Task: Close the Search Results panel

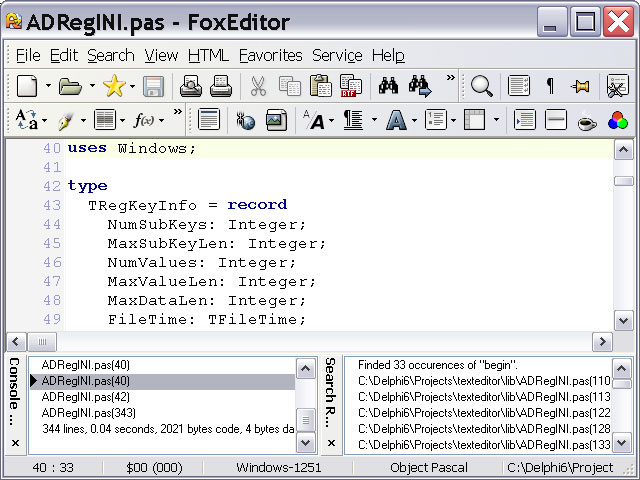Action: pyautogui.click(x=331, y=443)
